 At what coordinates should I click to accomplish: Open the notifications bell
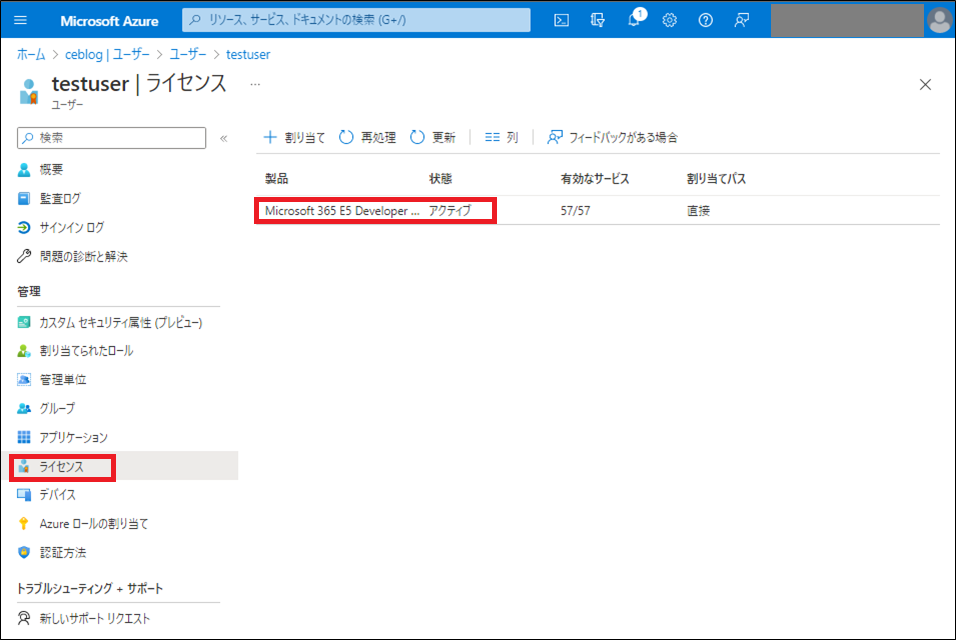coord(634,19)
